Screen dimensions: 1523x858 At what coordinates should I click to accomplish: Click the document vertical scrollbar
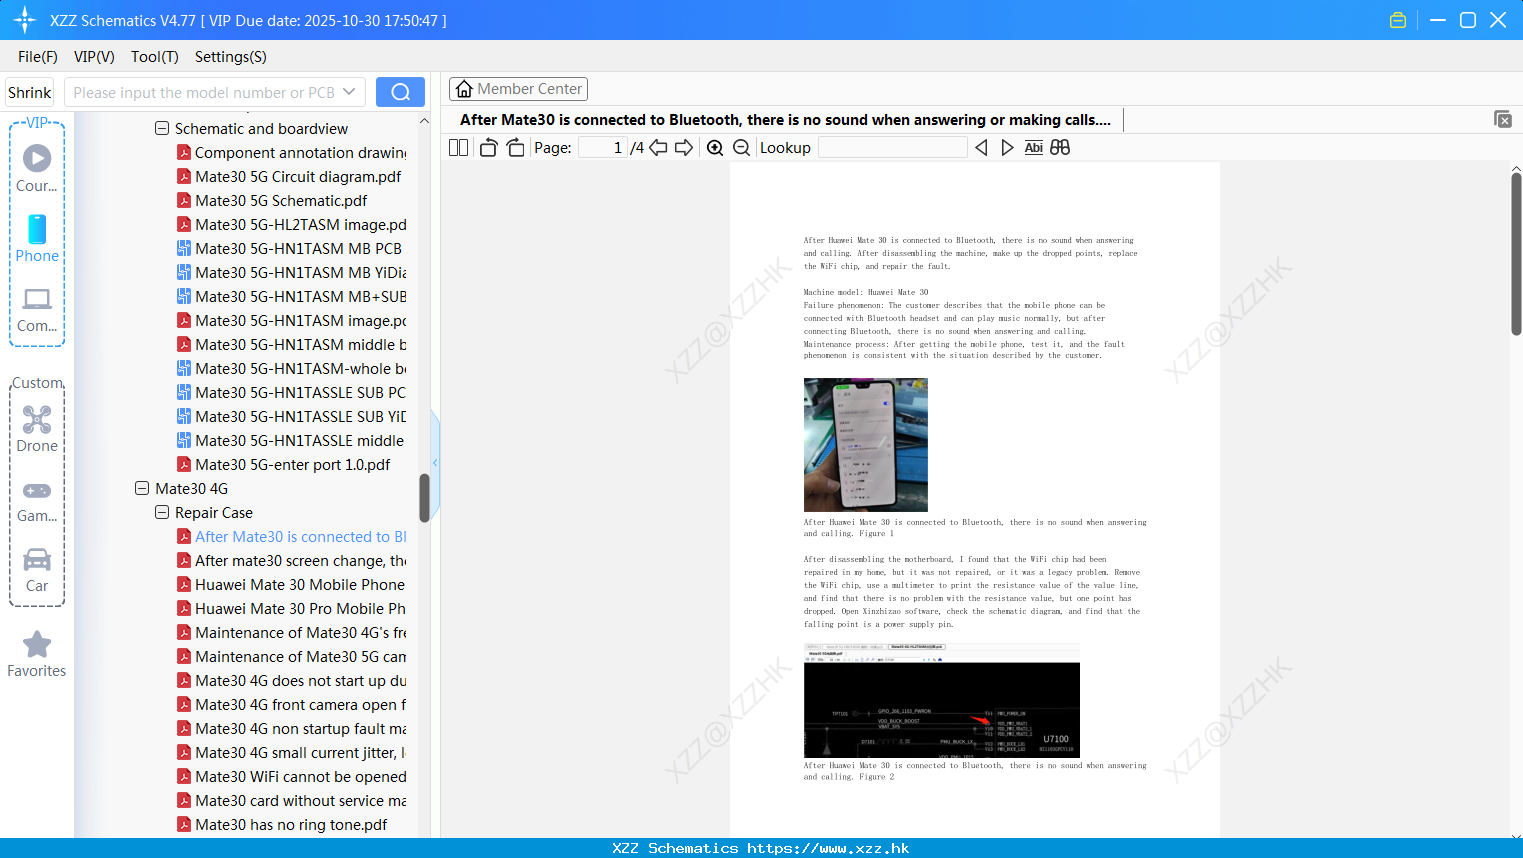pos(1516,254)
